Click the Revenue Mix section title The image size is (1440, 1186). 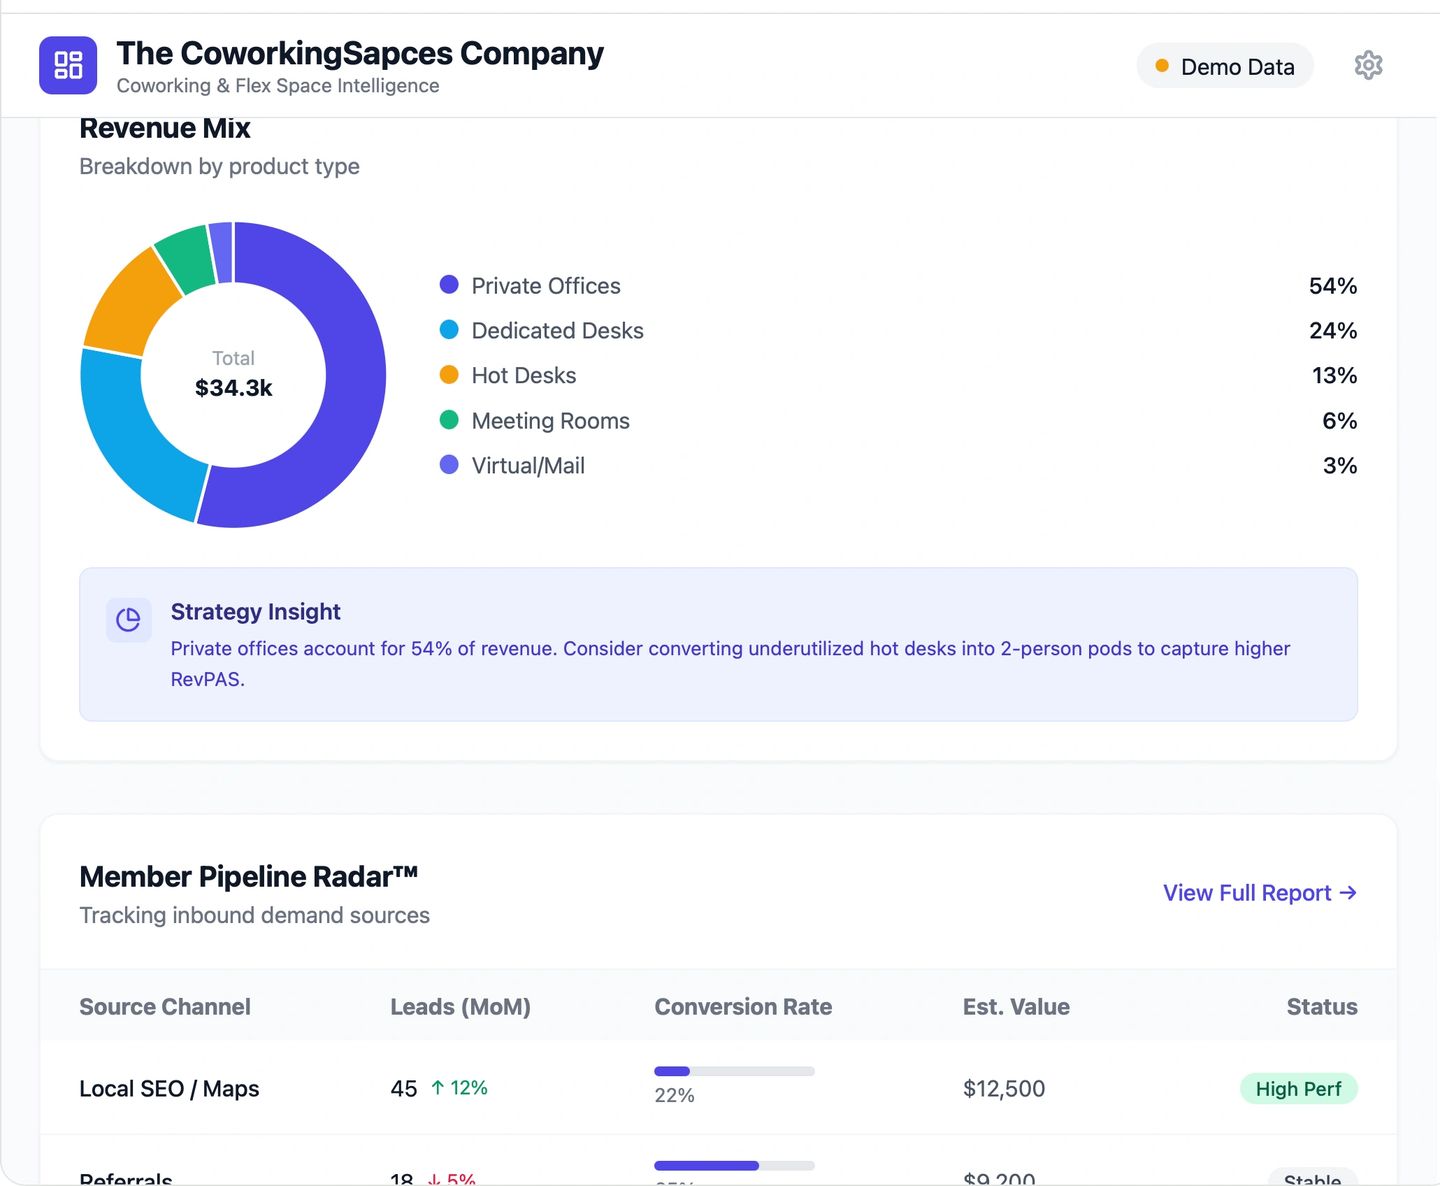(164, 128)
